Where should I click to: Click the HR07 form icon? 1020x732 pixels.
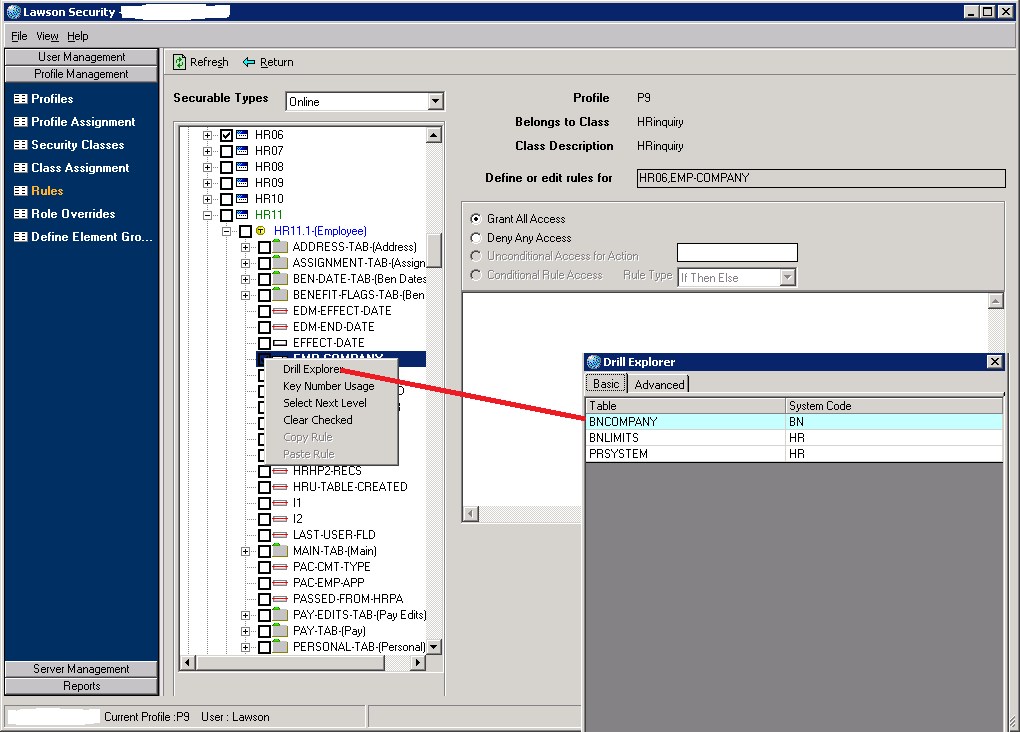click(x=242, y=150)
